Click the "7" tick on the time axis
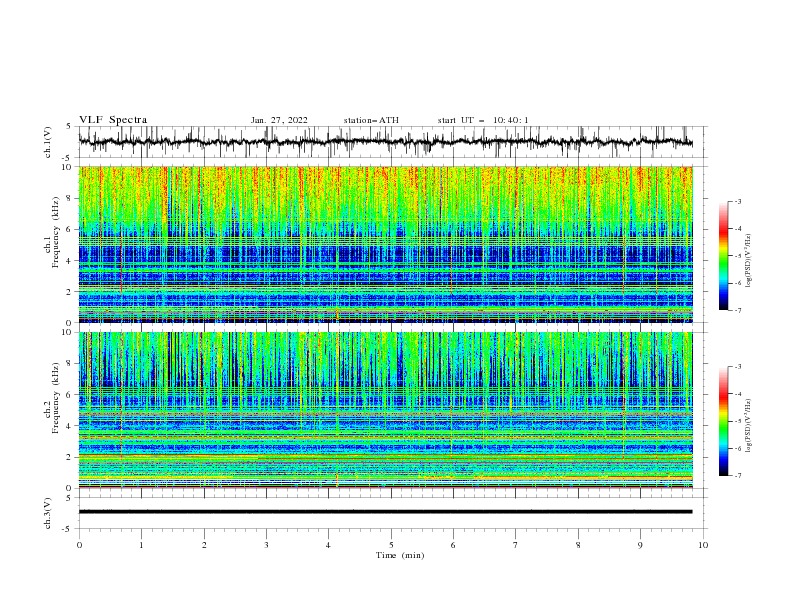The image size is (792, 612). point(515,545)
